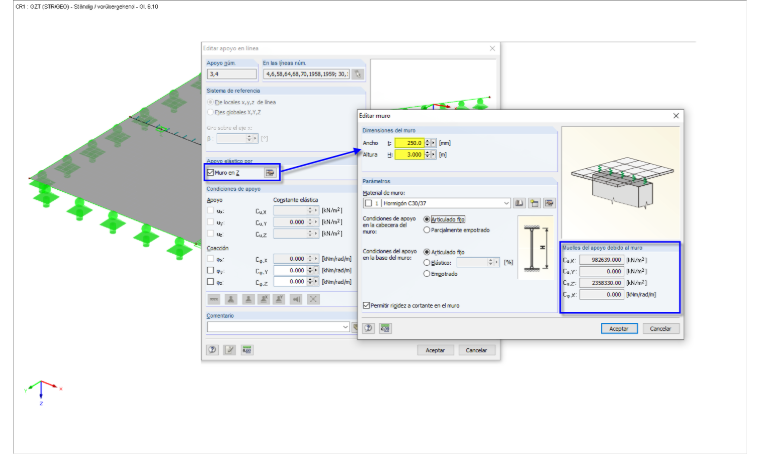
Task: Click Cancelar in Editar apoyo en línea
Action: click(x=476, y=350)
